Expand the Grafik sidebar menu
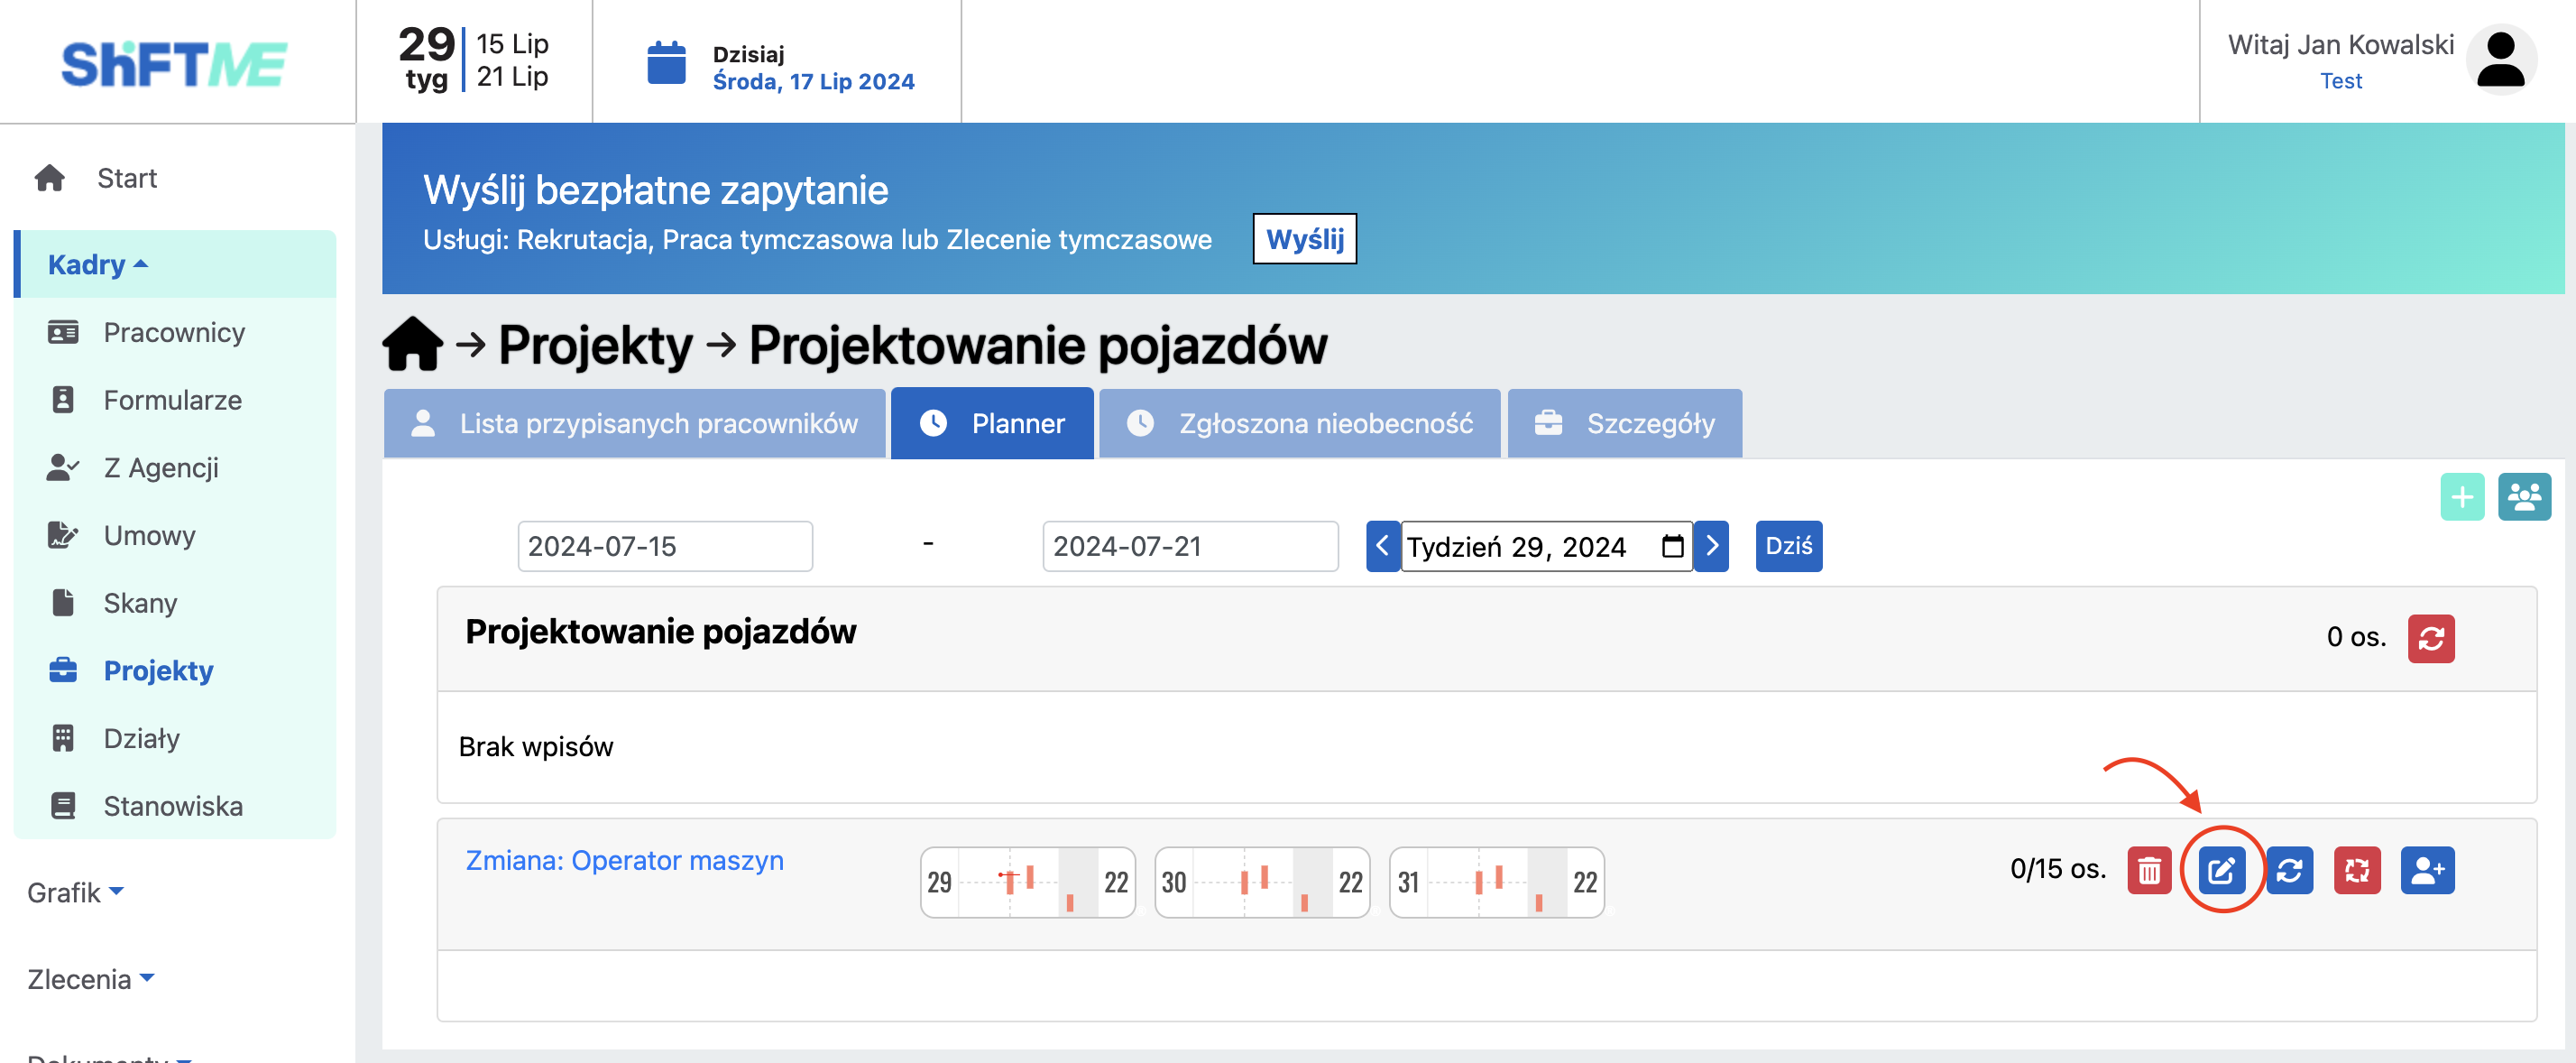2576x1063 pixels. [x=75, y=892]
